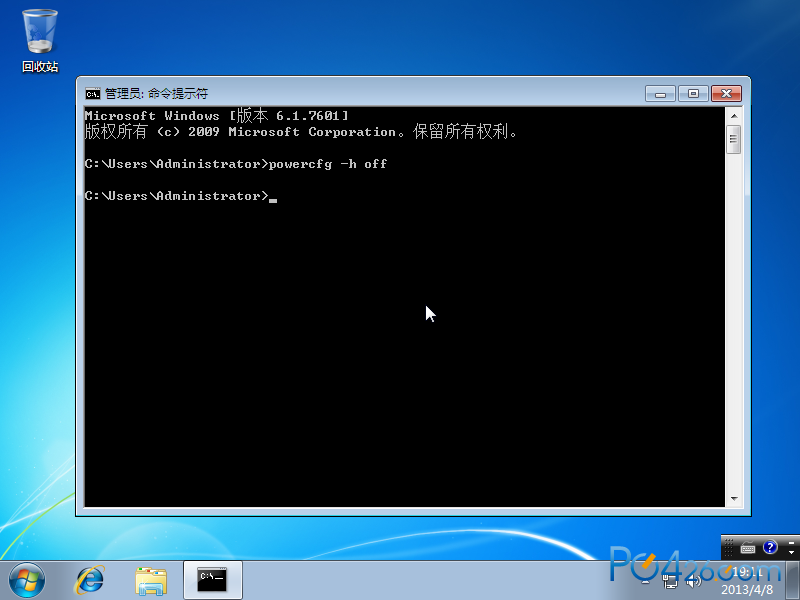The height and width of the screenshot is (600, 800).
Task: Click the 'Microsoft Windows' version line
Action: tap(216, 116)
